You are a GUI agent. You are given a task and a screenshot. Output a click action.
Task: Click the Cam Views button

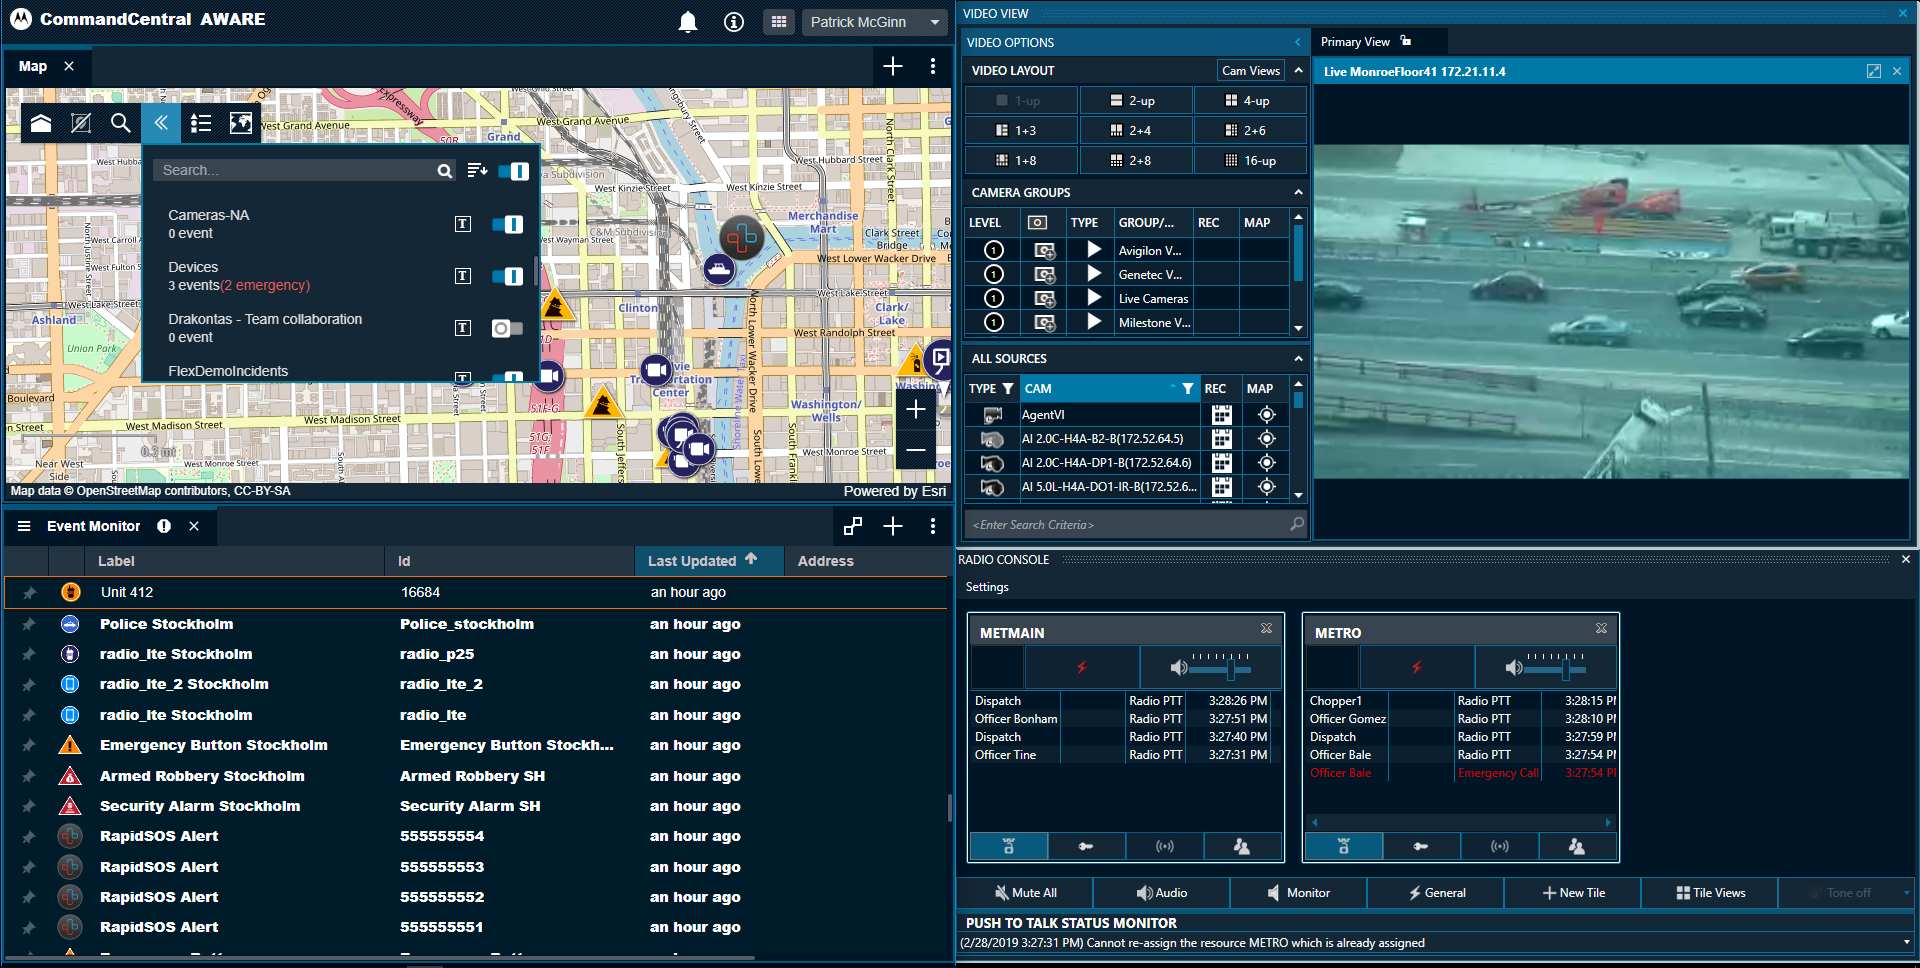pyautogui.click(x=1251, y=71)
